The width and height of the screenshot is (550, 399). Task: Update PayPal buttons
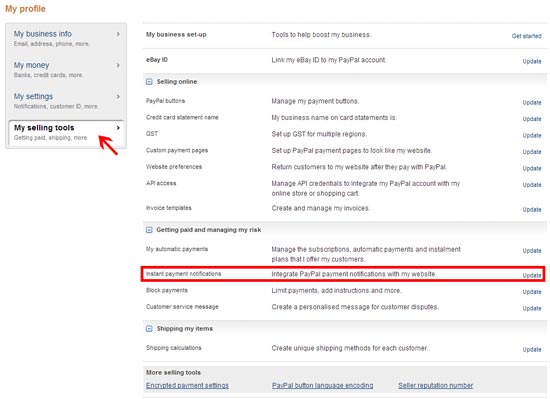[532, 103]
